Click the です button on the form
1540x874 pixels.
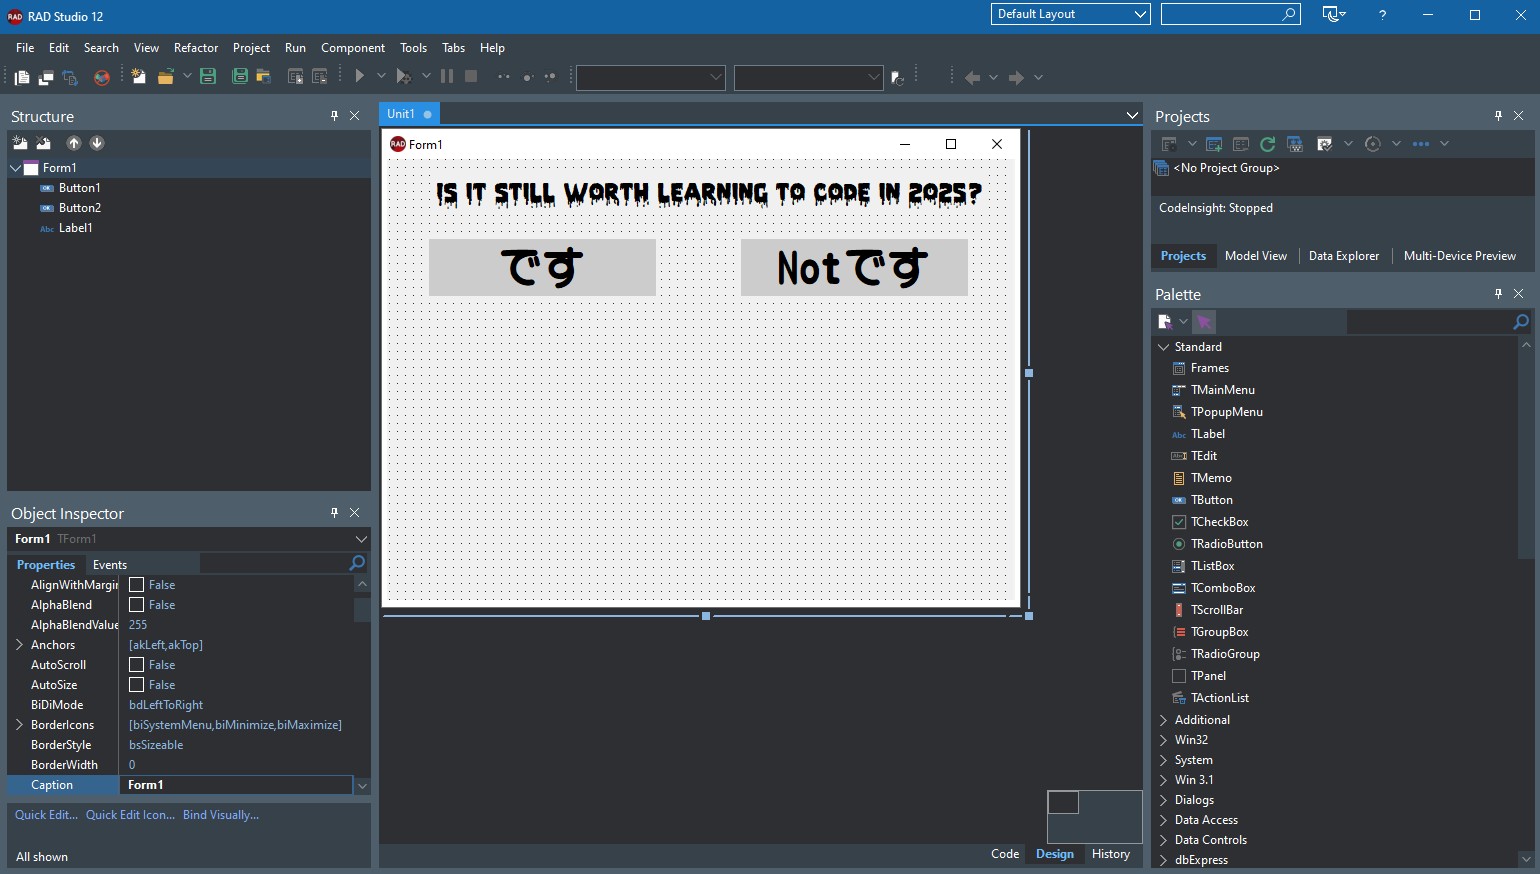click(x=542, y=267)
